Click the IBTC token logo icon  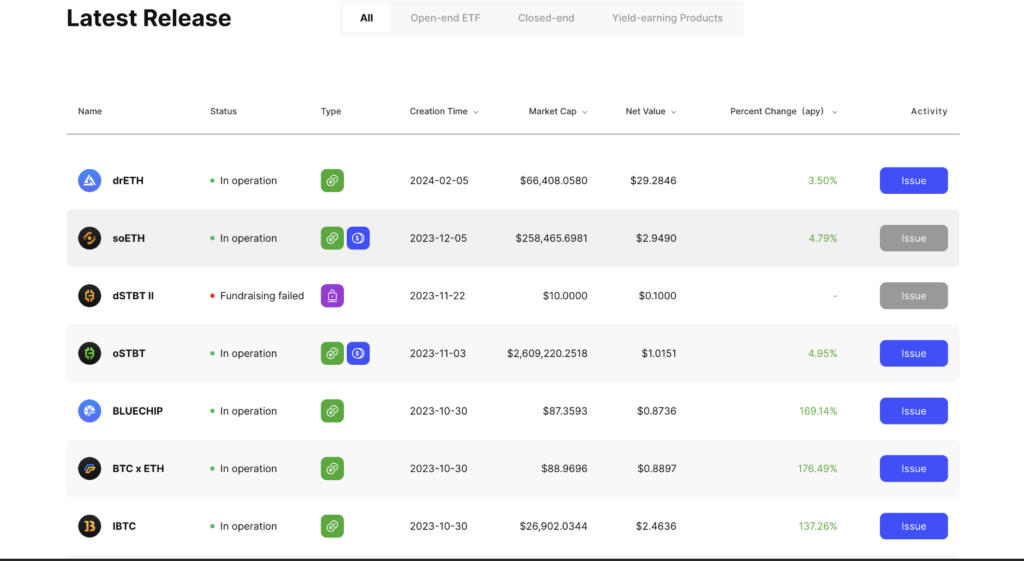[x=89, y=526]
